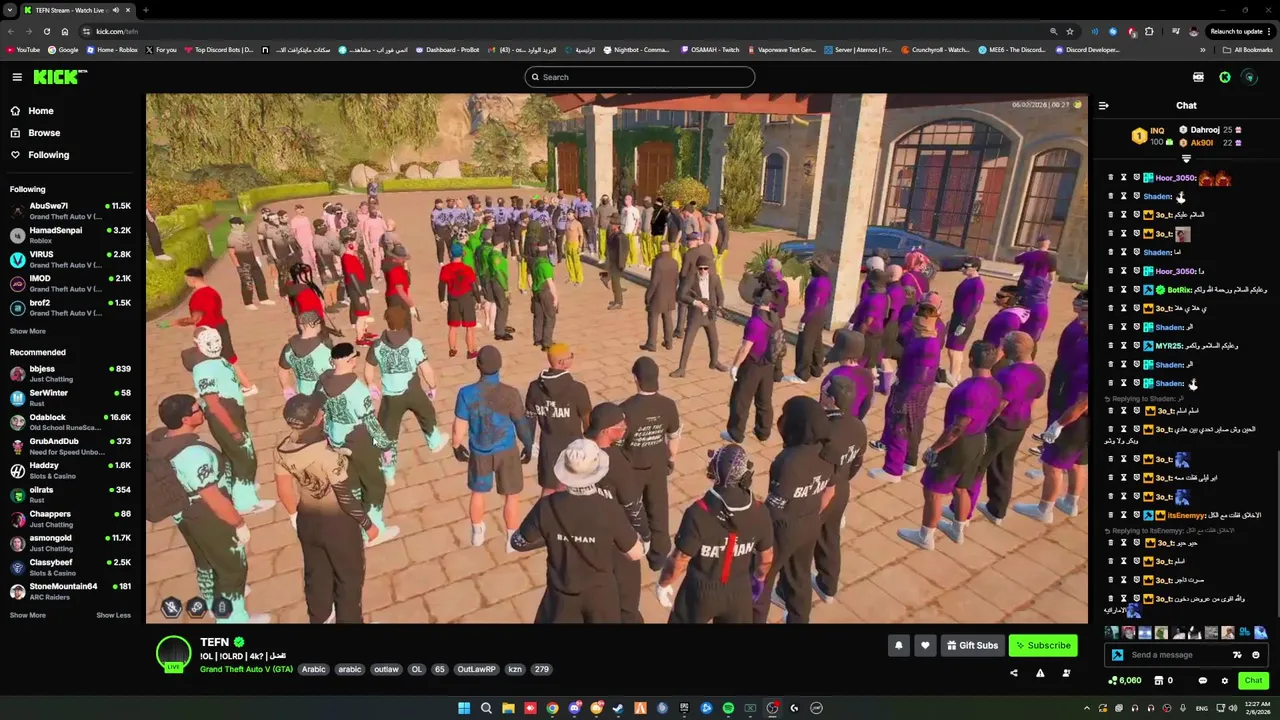Open SerWinter's Rust stream
Screen dimensions: 1280x720
[70, 398]
